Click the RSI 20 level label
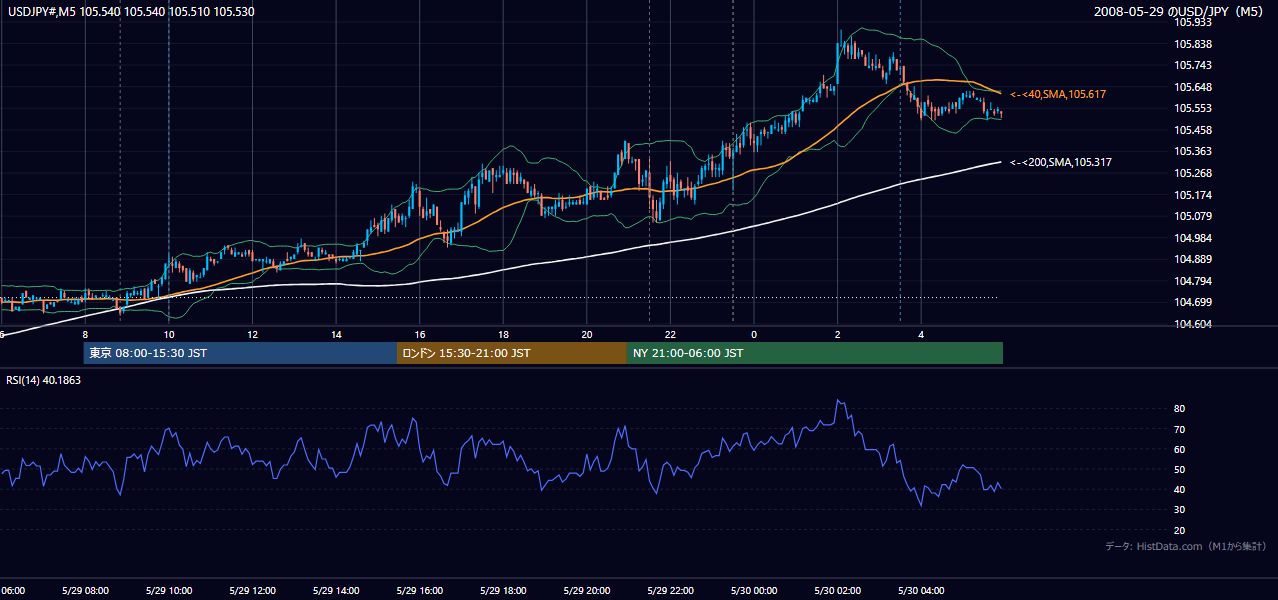The height and width of the screenshot is (600, 1278). pos(1179,530)
